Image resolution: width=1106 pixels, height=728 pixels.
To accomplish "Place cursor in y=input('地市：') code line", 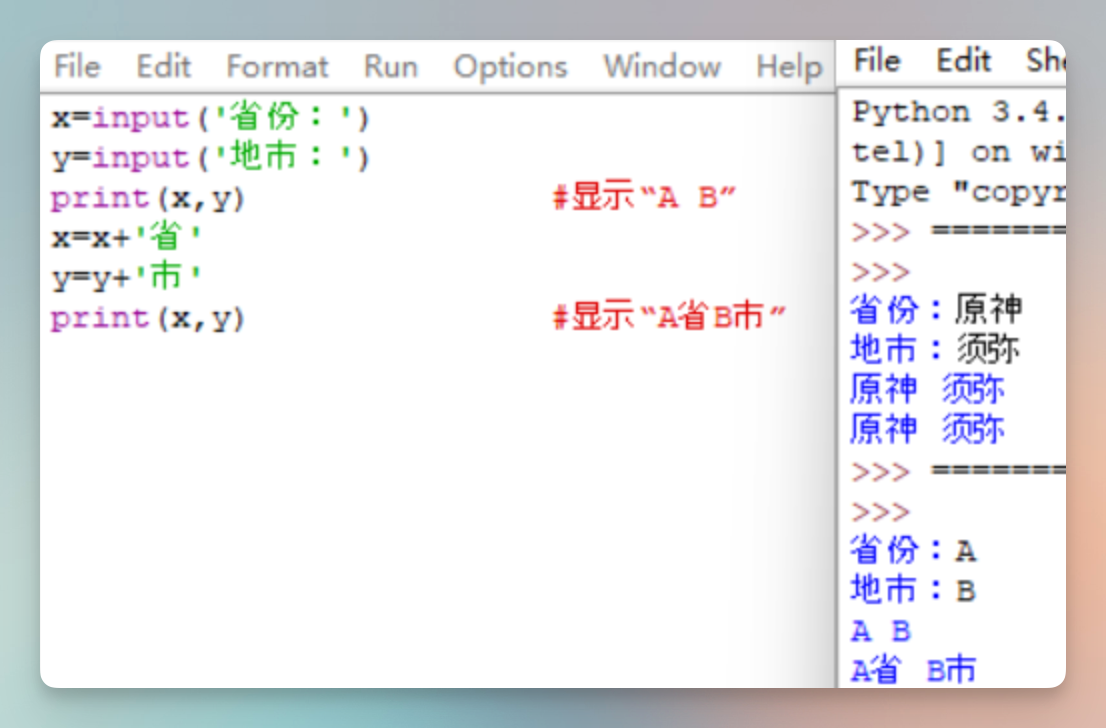I will click(x=211, y=158).
